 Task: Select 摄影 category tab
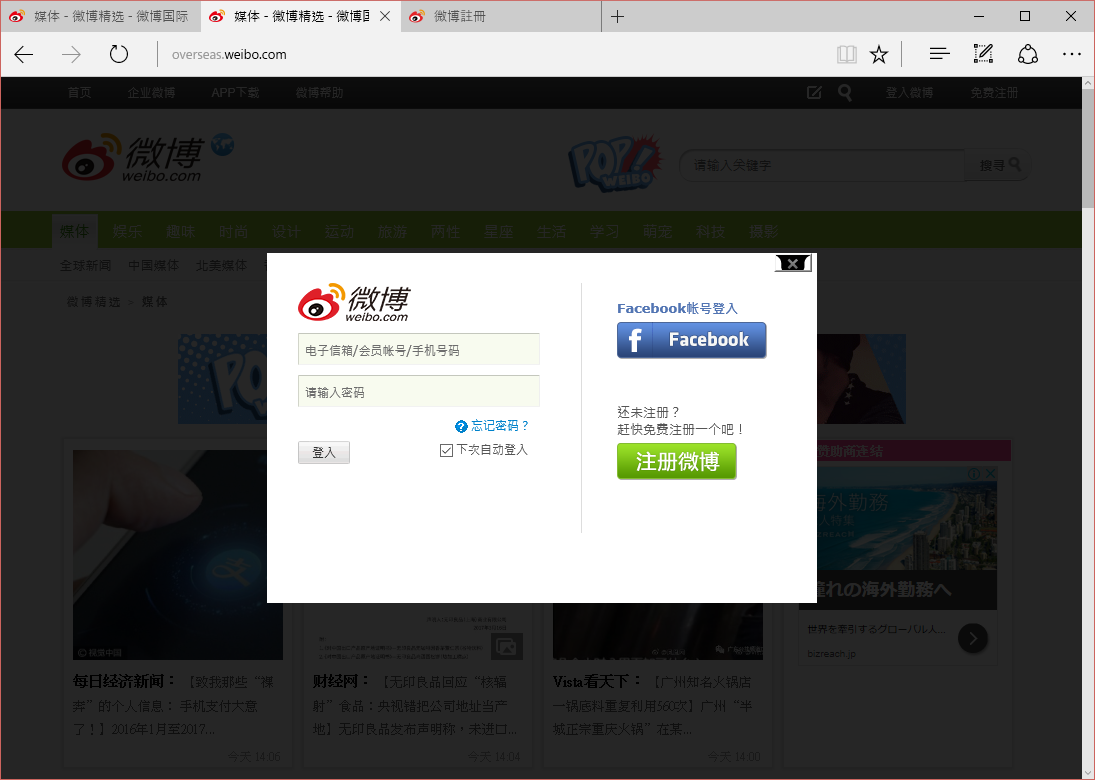[763, 231]
